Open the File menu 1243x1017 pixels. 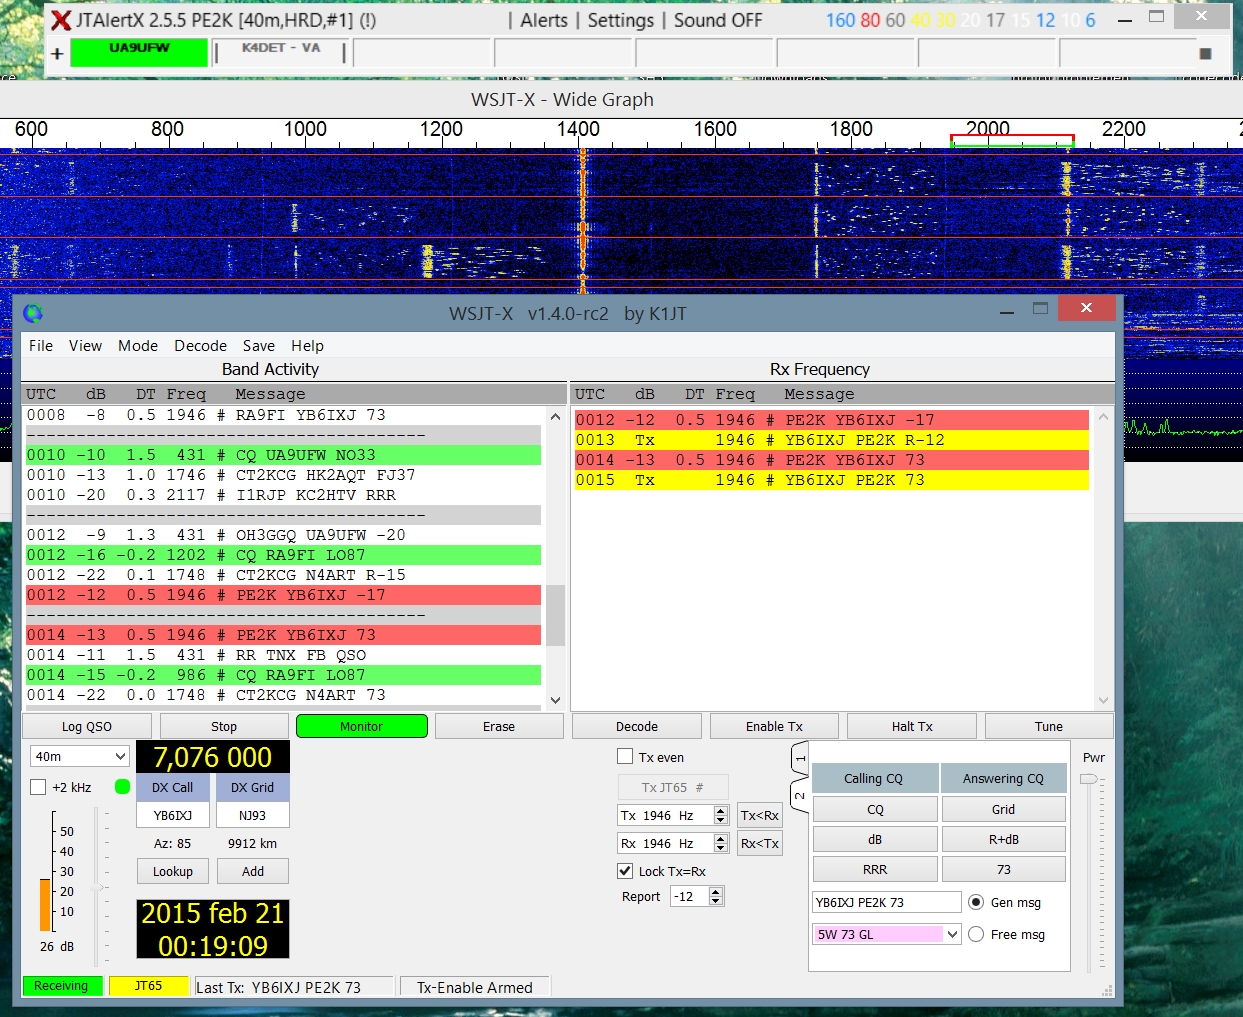coord(41,345)
